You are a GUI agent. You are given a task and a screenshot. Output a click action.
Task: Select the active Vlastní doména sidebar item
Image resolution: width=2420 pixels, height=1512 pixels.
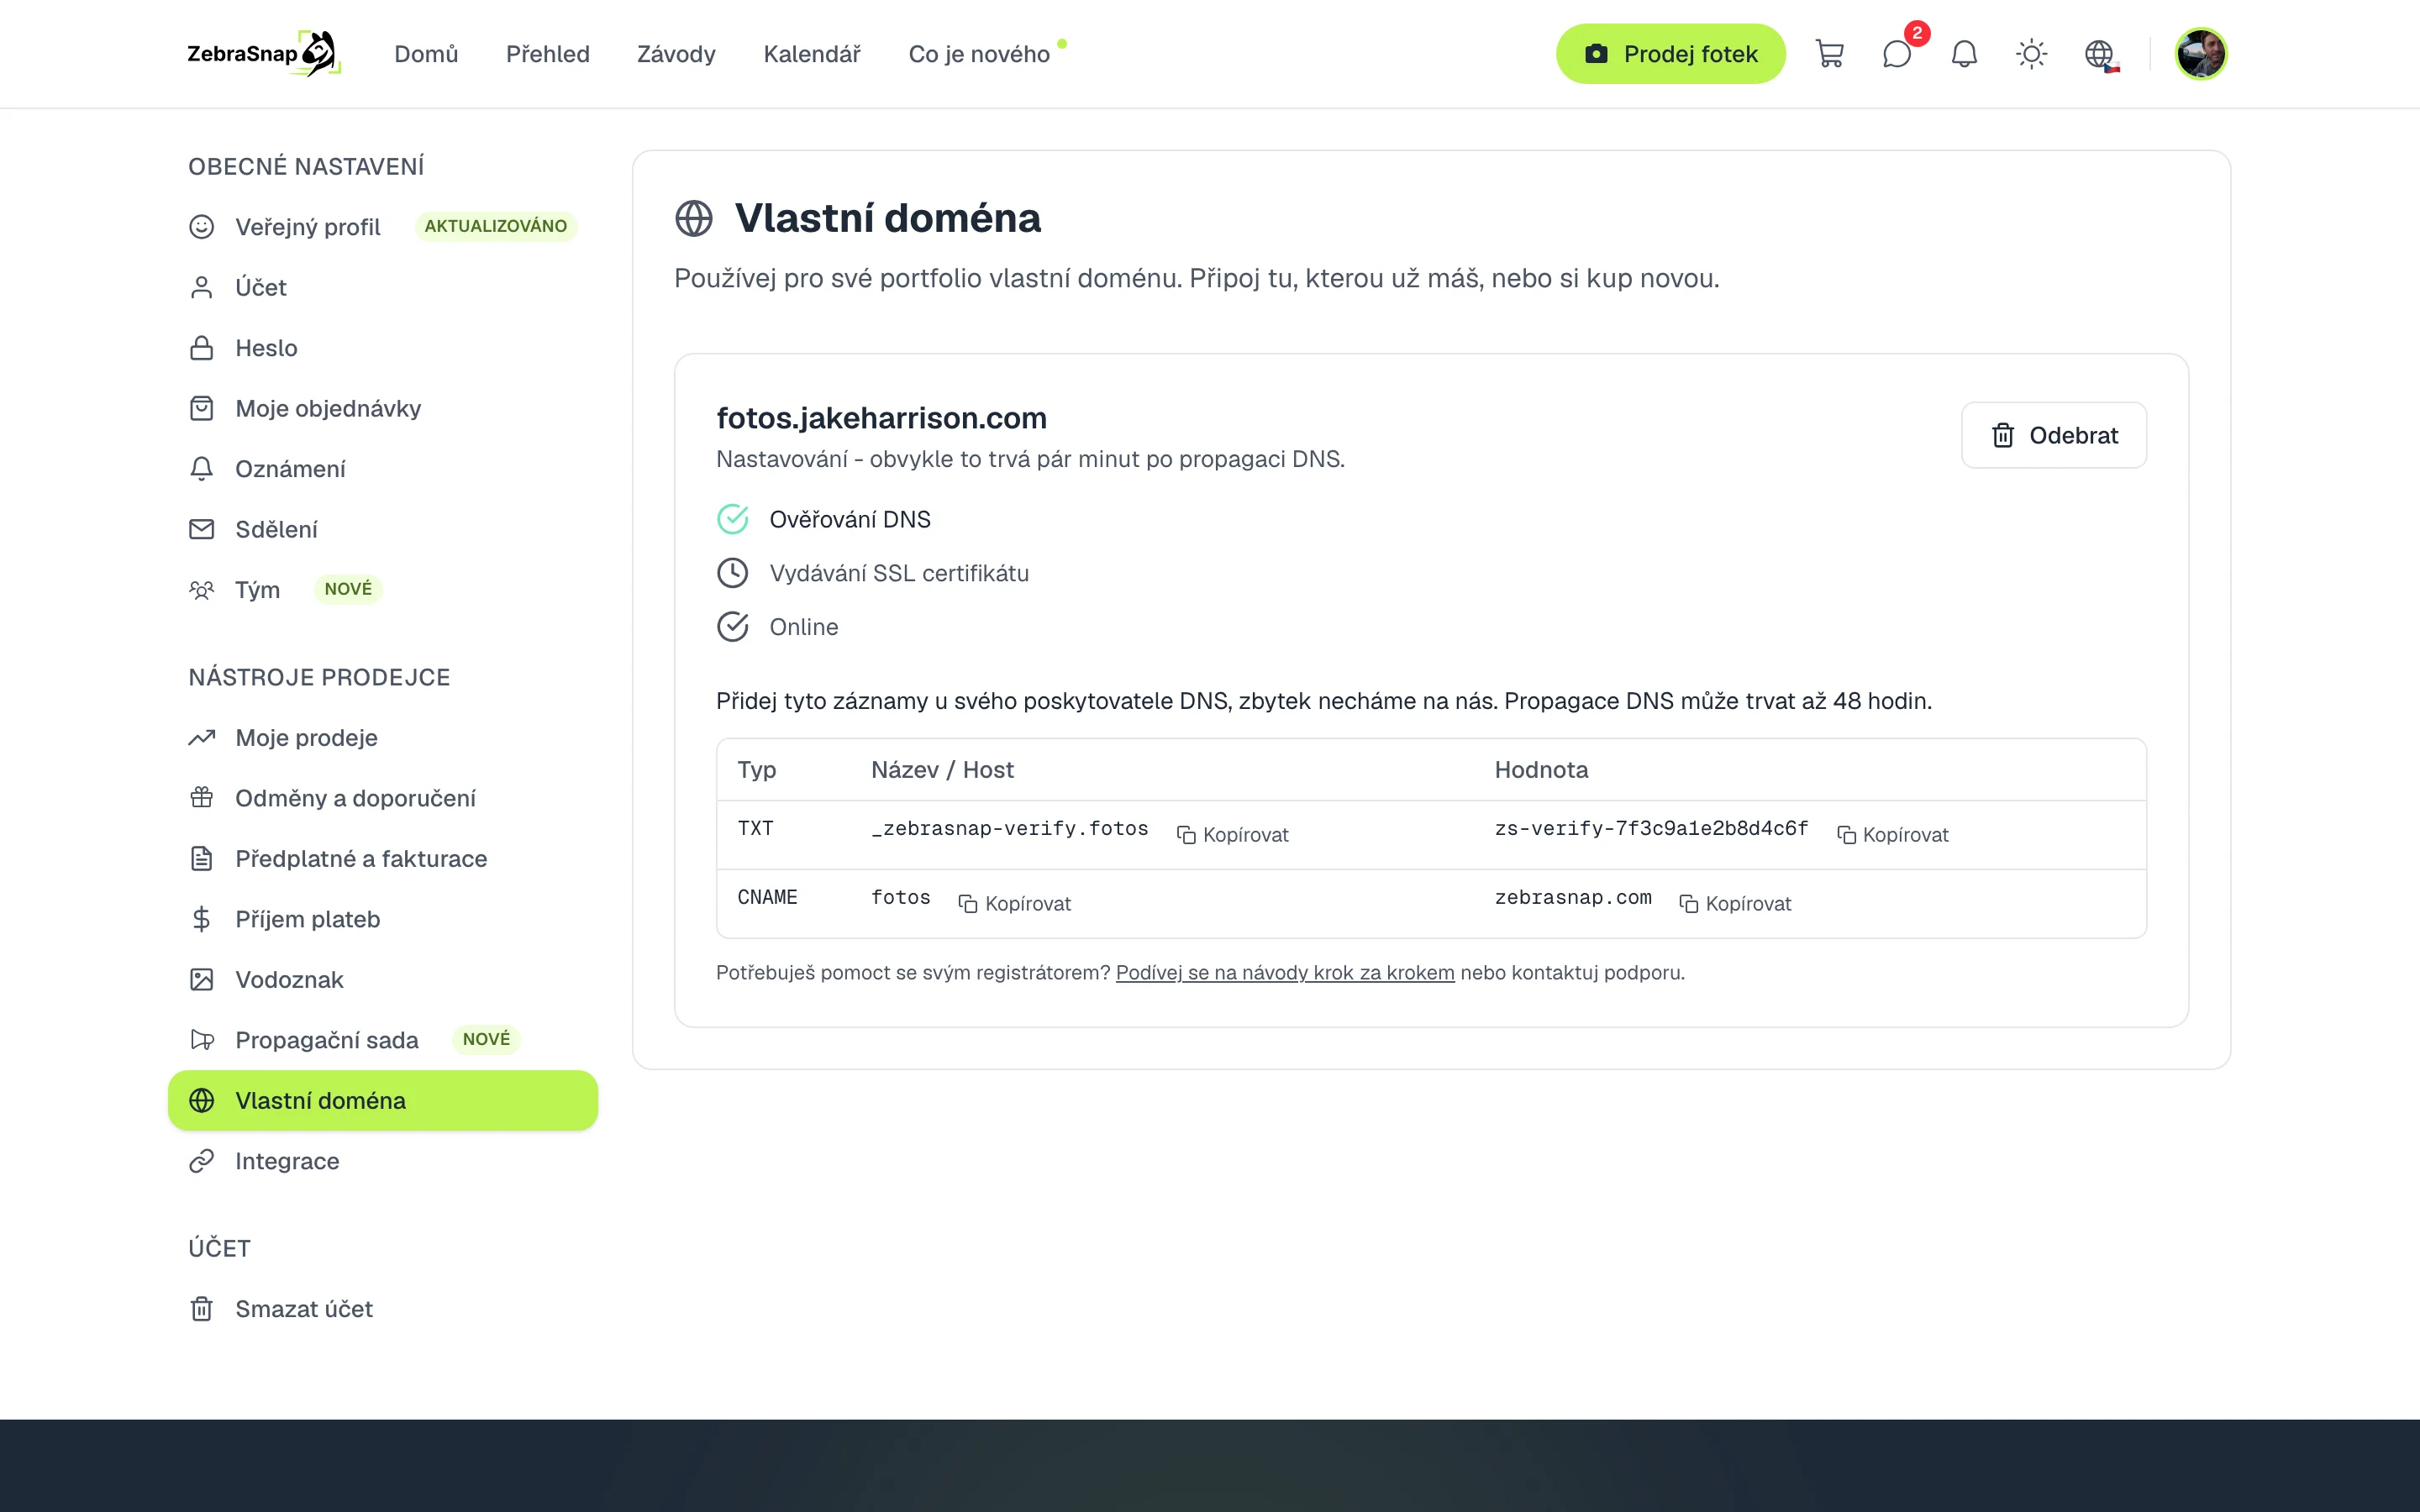[383, 1101]
